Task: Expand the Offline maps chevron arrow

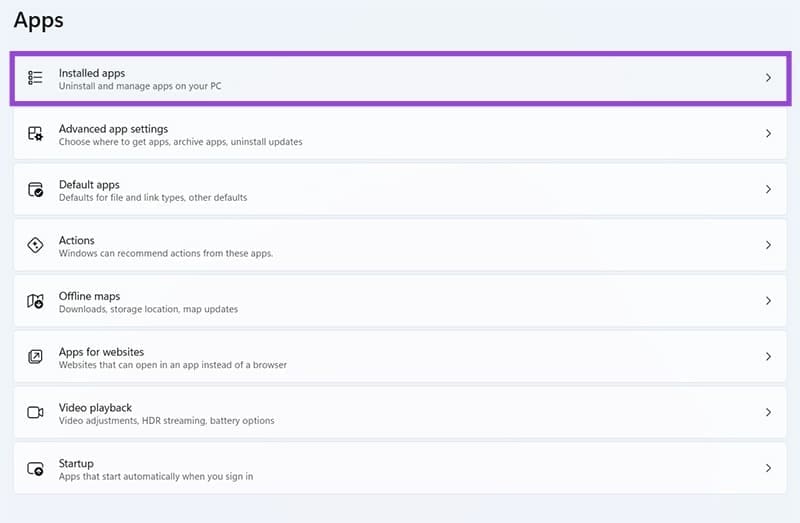Action: coord(768,301)
